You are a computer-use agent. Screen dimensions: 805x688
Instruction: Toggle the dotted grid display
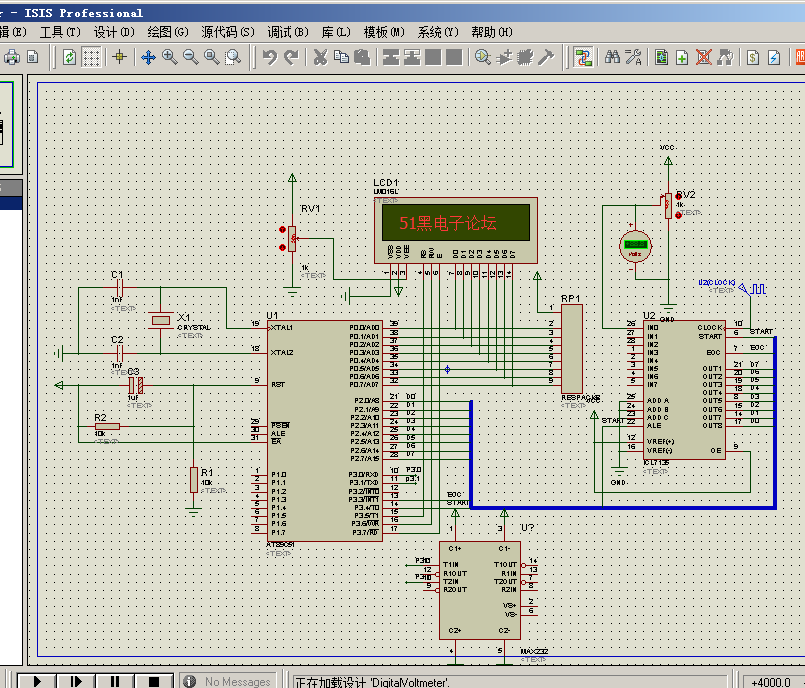(x=91, y=57)
